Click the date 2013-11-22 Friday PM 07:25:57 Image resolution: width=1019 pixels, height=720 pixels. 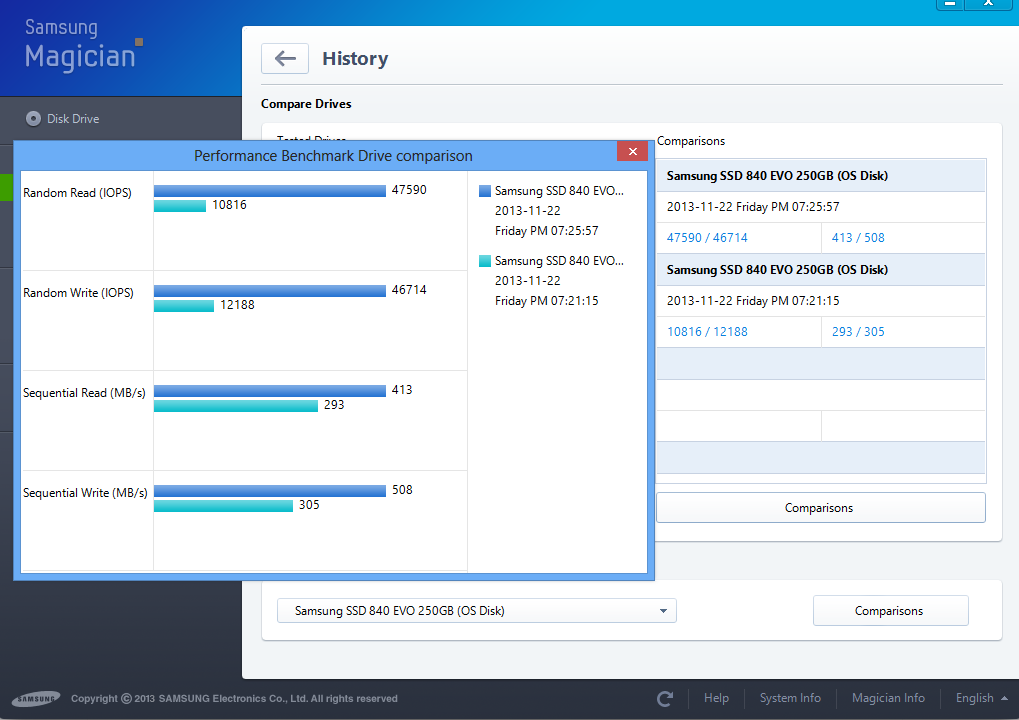pos(753,207)
